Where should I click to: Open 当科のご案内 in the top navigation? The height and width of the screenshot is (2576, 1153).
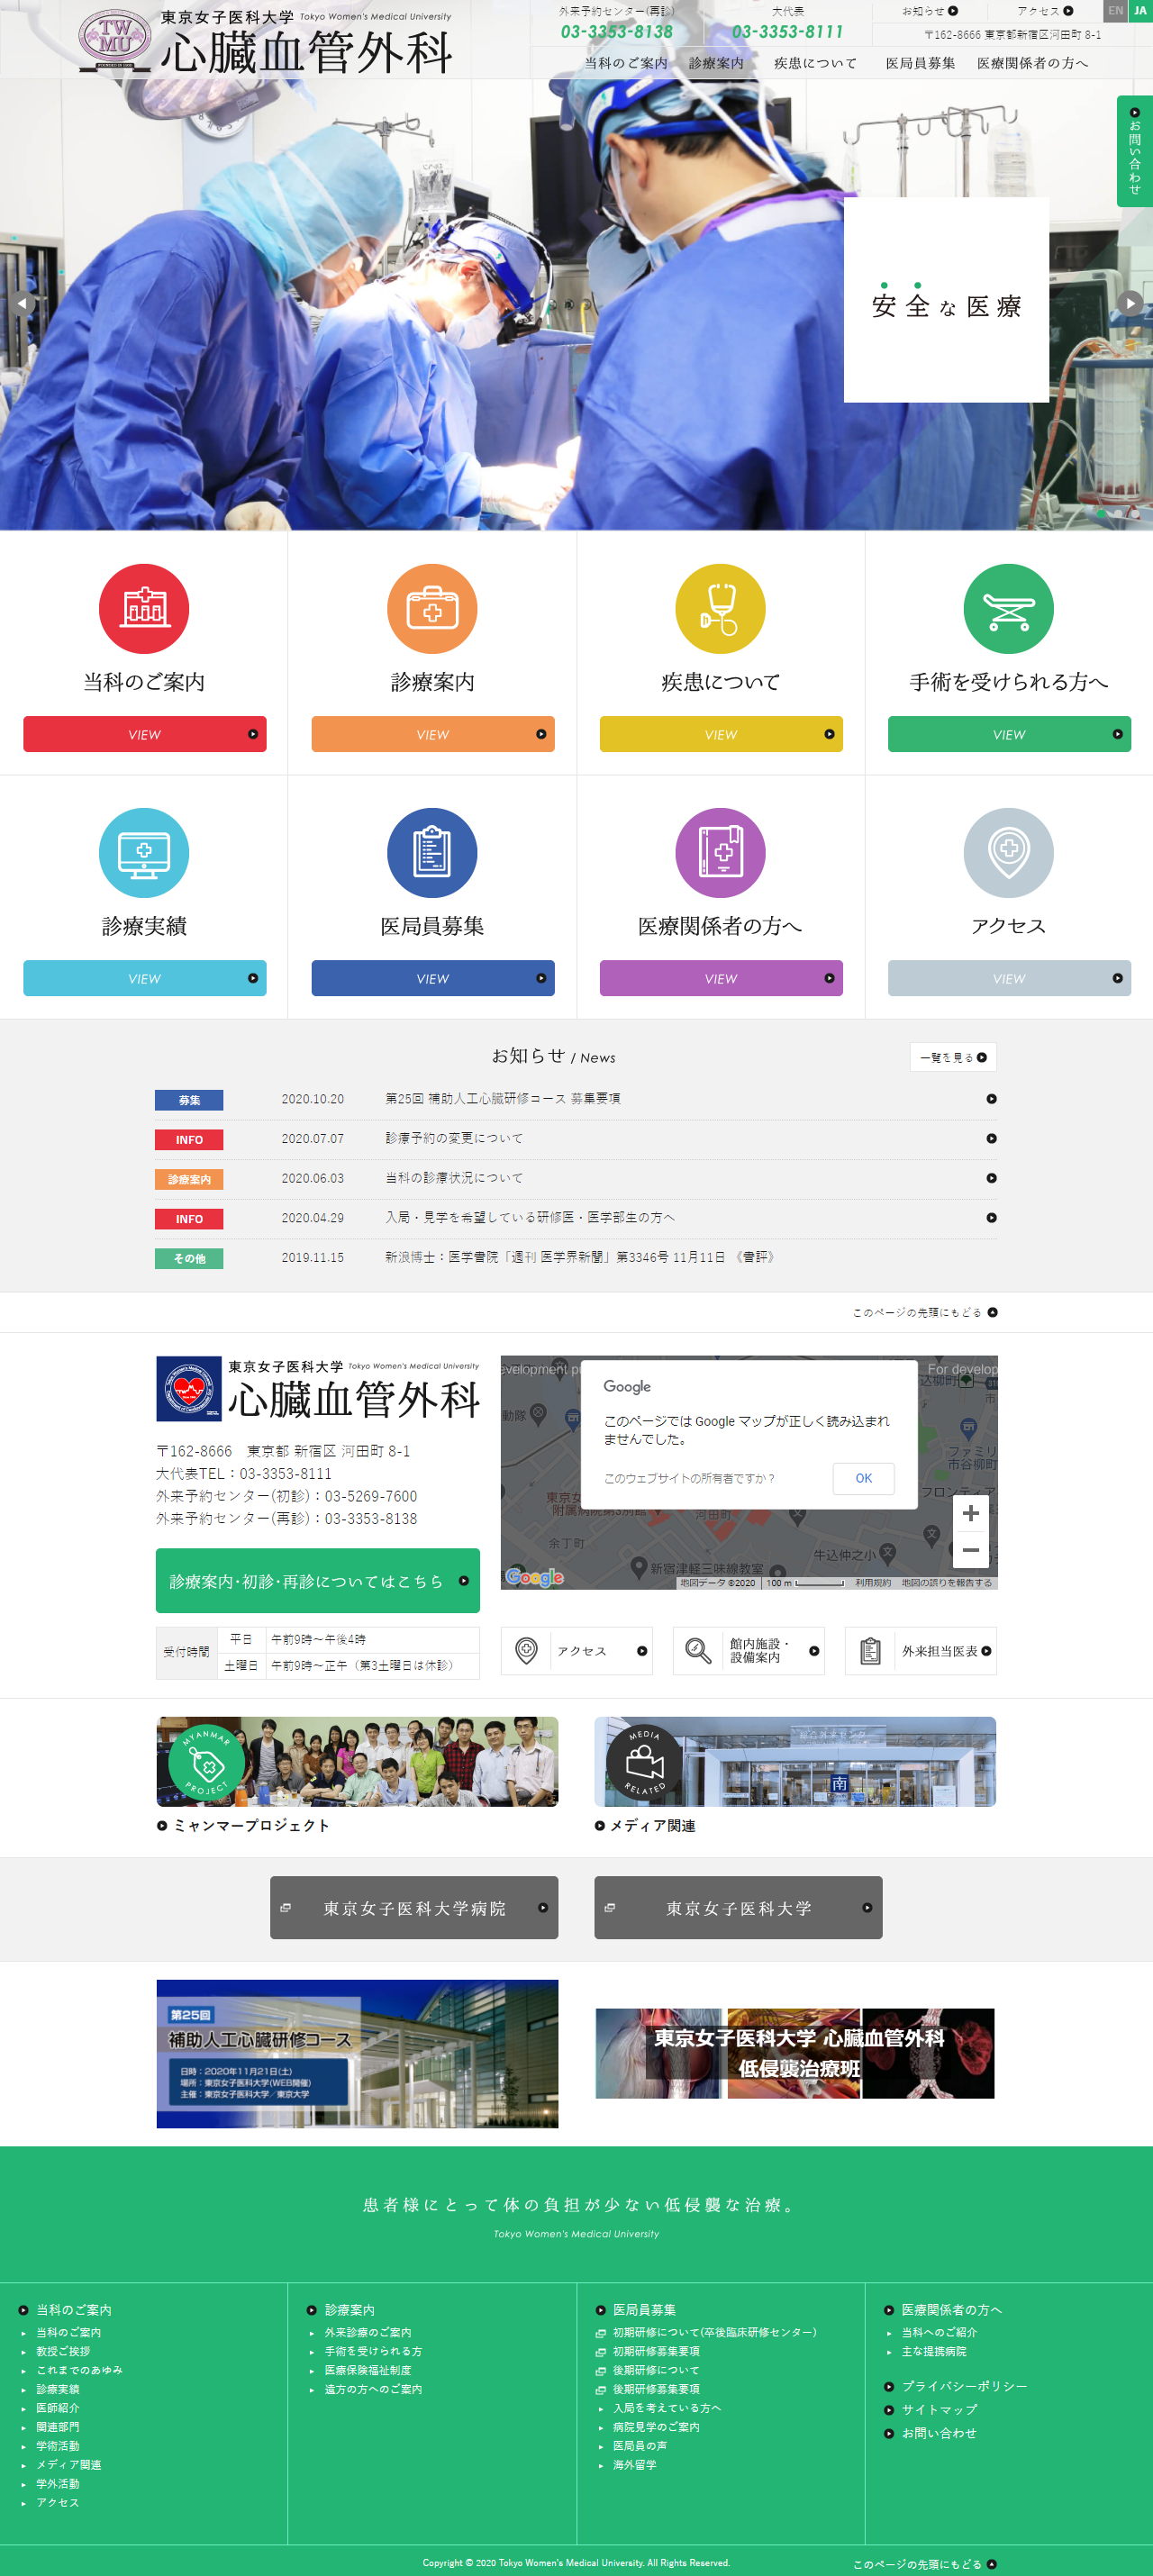(626, 63)
